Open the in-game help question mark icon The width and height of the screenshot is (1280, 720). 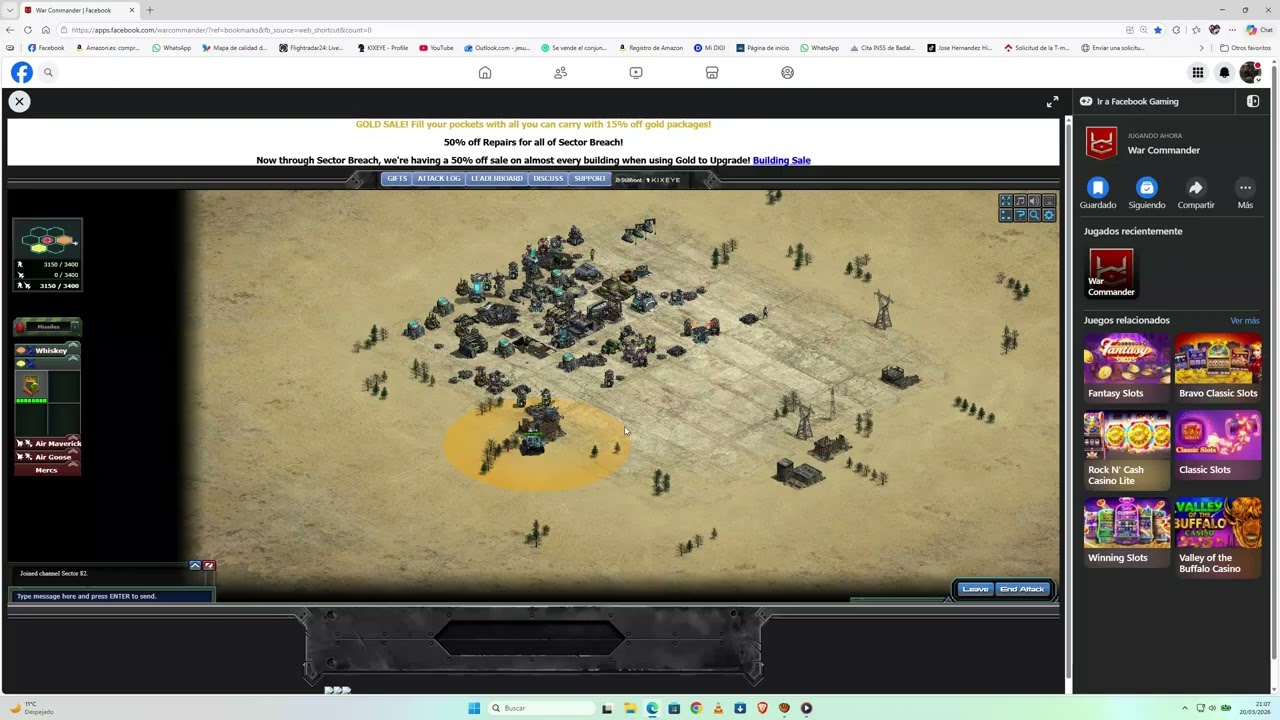pyautogui.click(x=1020, y=215)
